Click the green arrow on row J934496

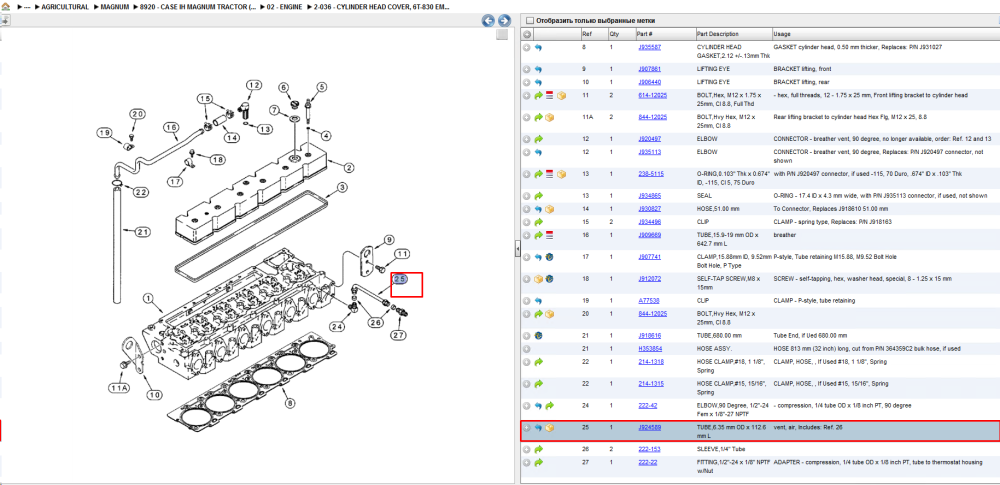point(538,222)
